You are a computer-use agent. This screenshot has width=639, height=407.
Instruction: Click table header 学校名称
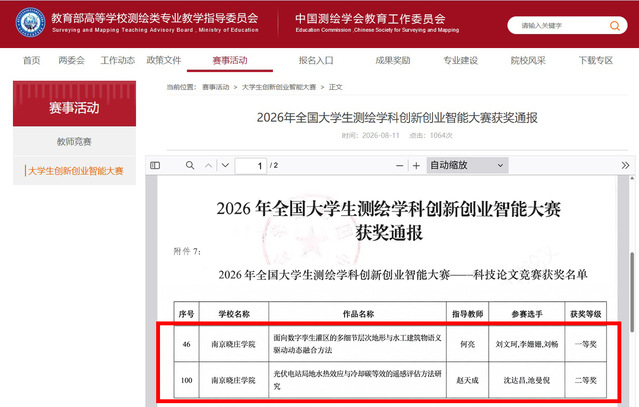(x=234, y=314)
